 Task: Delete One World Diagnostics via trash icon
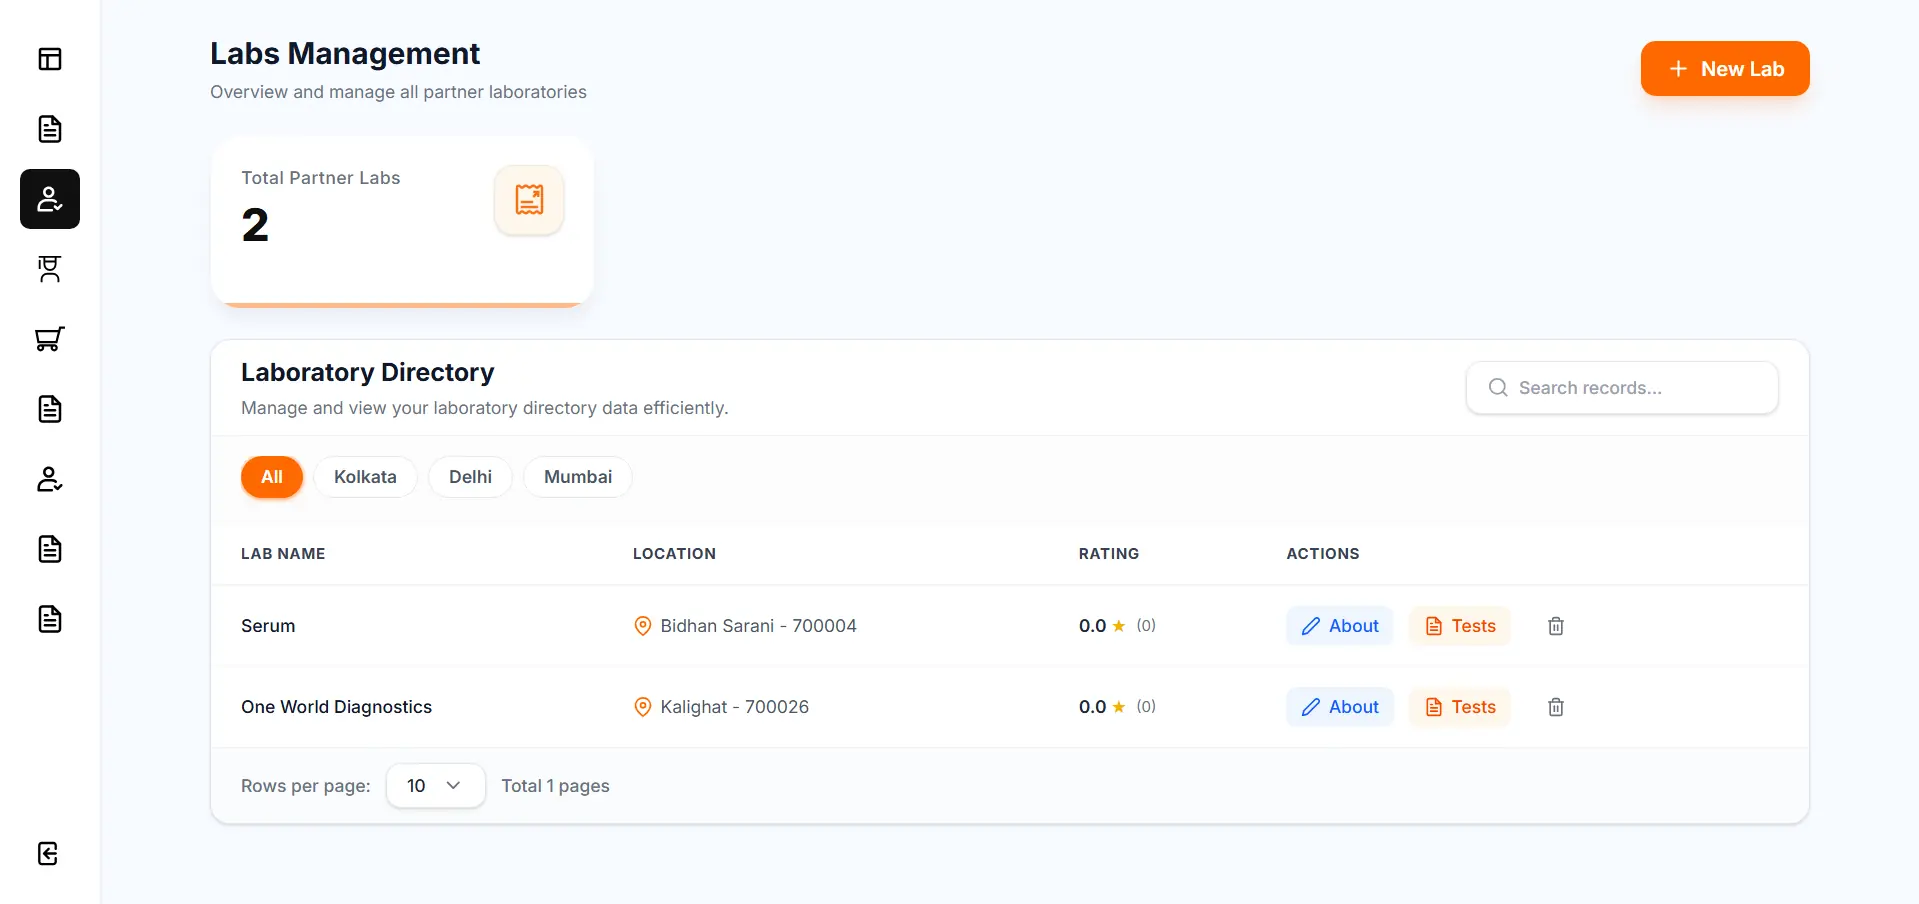1556,707
